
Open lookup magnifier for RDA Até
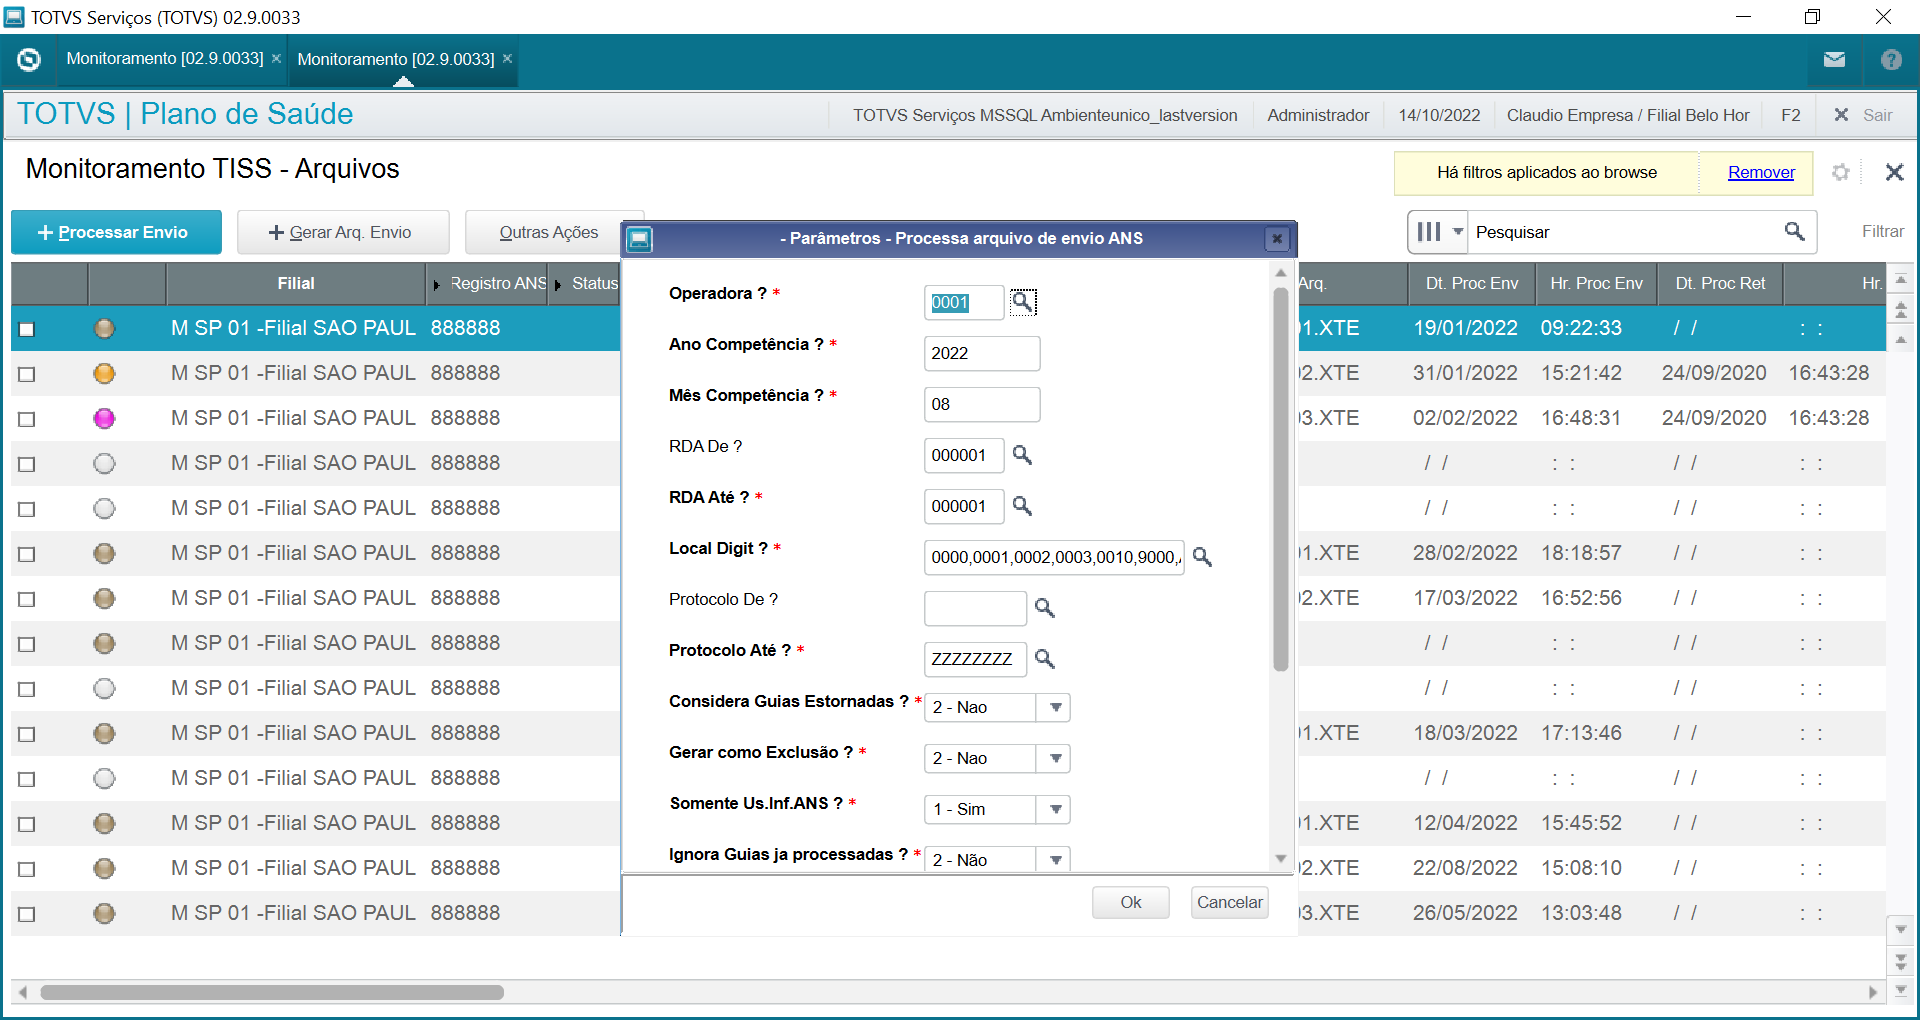pyautogui.click(x=1022, y=506)
